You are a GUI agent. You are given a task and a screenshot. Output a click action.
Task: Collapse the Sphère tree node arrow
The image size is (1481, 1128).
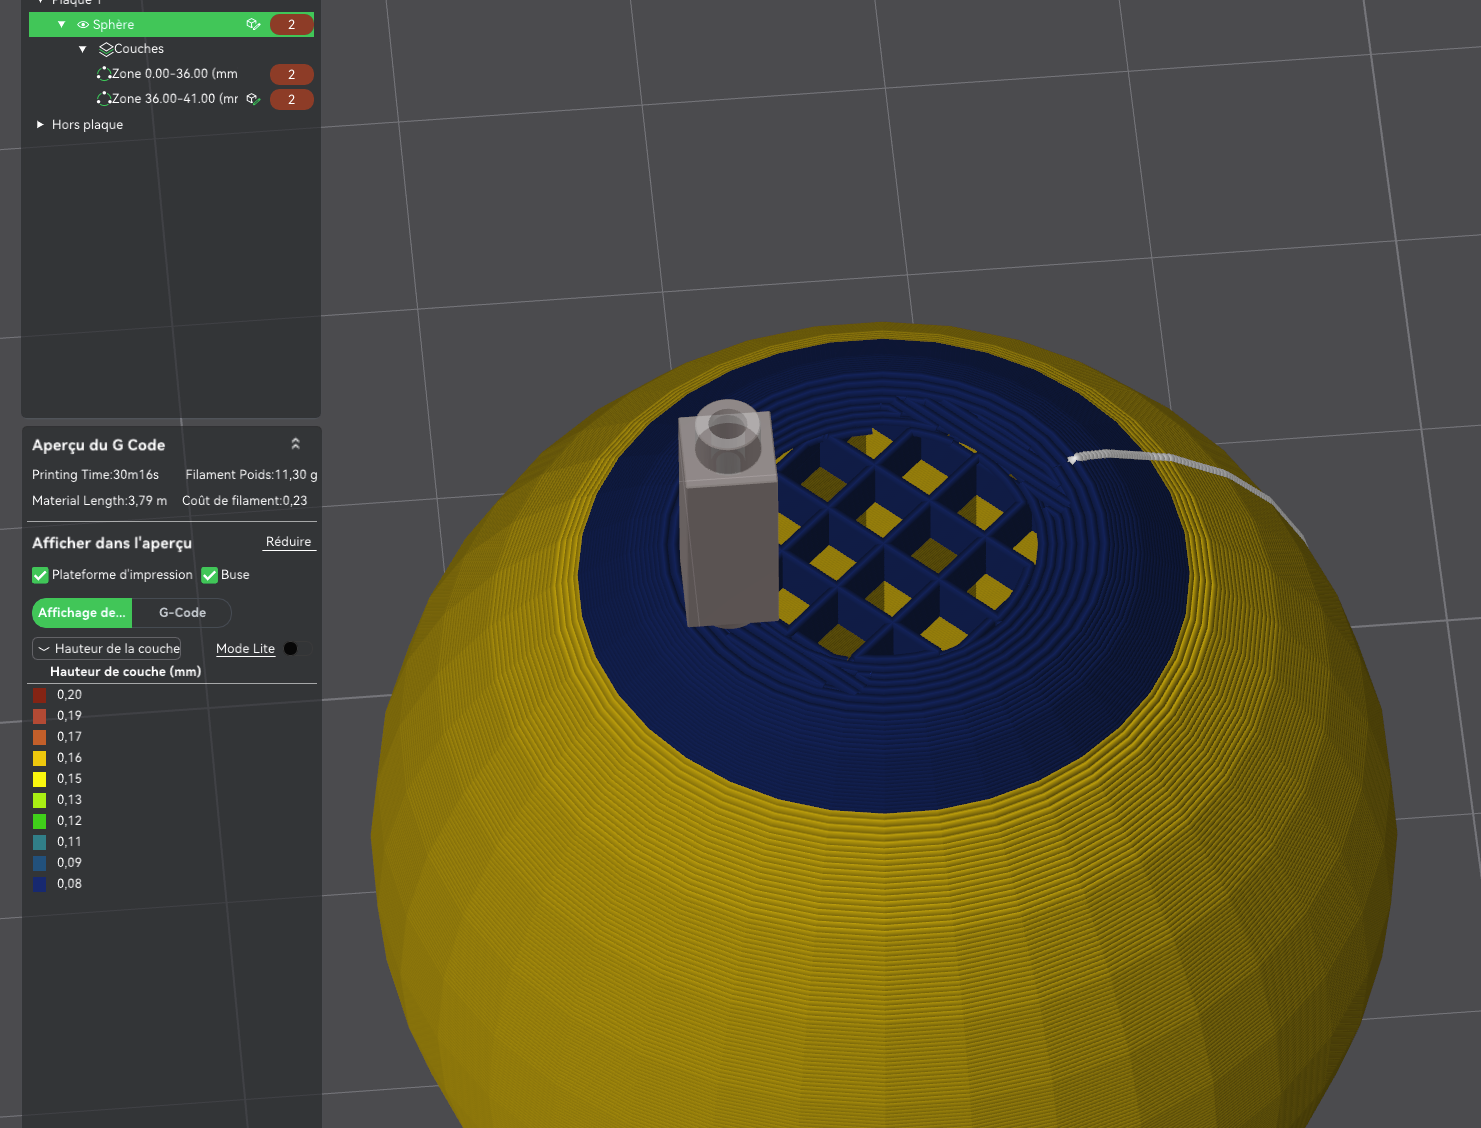pyautogui.click(x=61, y=24)
